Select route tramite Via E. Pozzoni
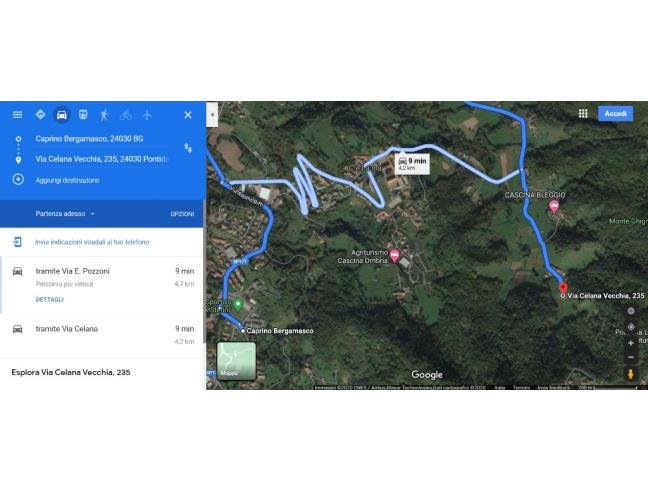The width and height of the screenshot is (648, 492). 102,285
